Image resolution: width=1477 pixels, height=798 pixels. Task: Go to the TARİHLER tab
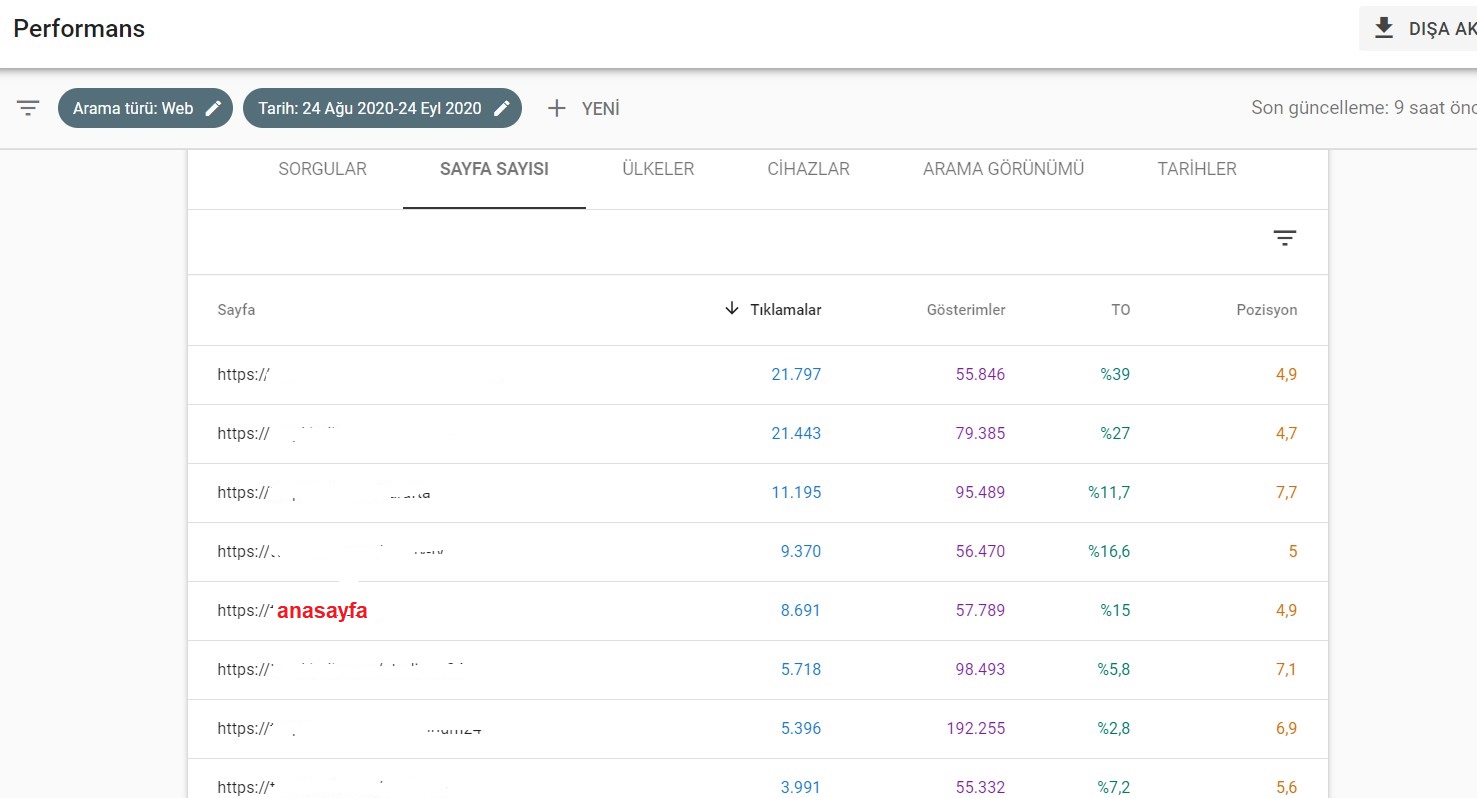pos(1197,169)
